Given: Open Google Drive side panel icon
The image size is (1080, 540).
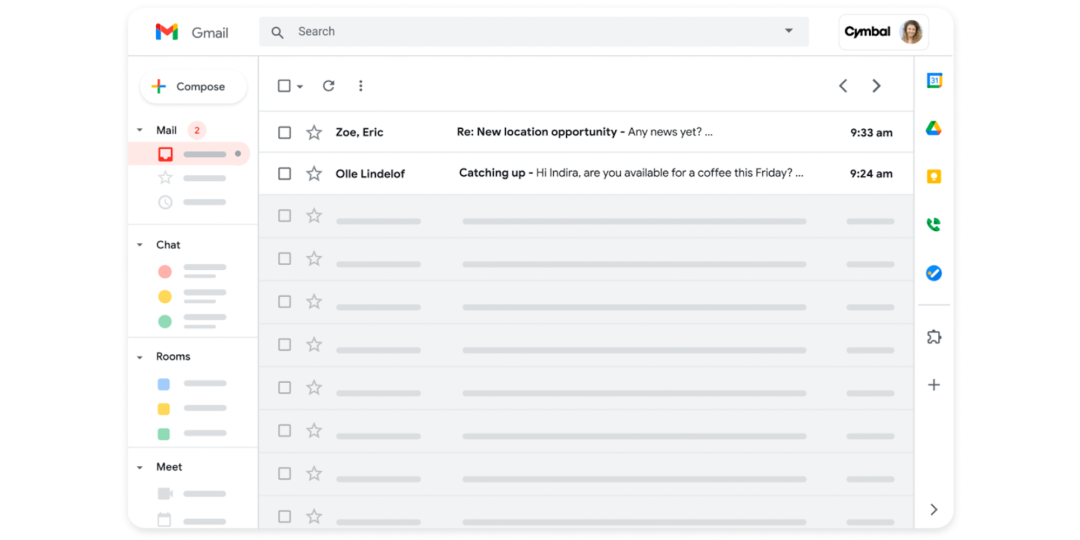Looking at the screenshot, I should click(x=934, y=129).
